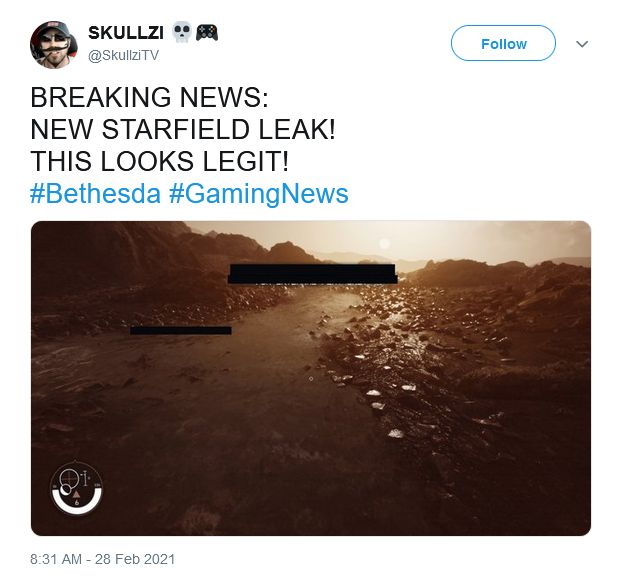
Task: Follow the SkullziTV account
Action: [503, 43]
